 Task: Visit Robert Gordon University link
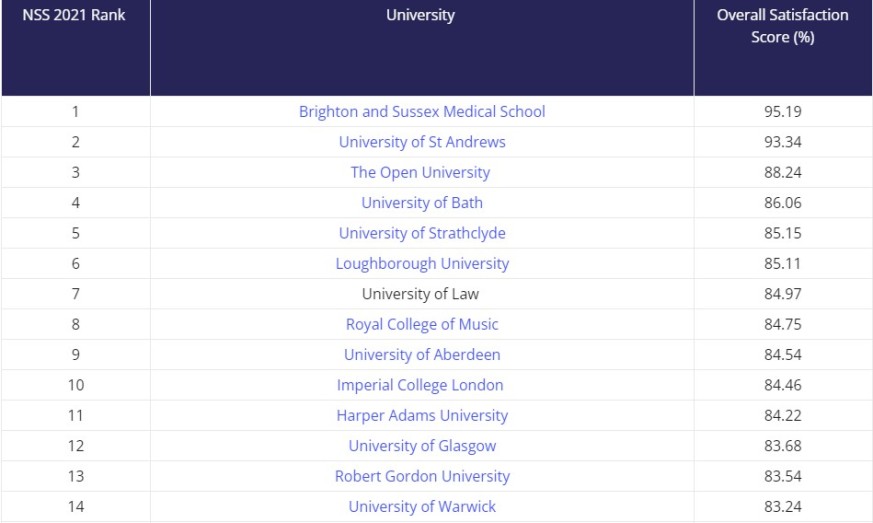[x=422, y=476]
